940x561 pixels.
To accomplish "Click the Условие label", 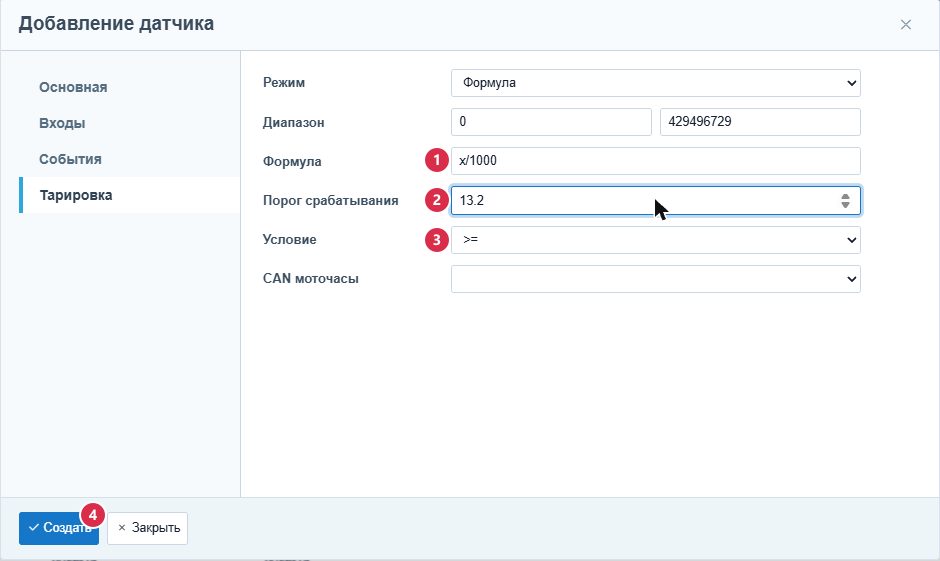I will (x=290, y=240).
